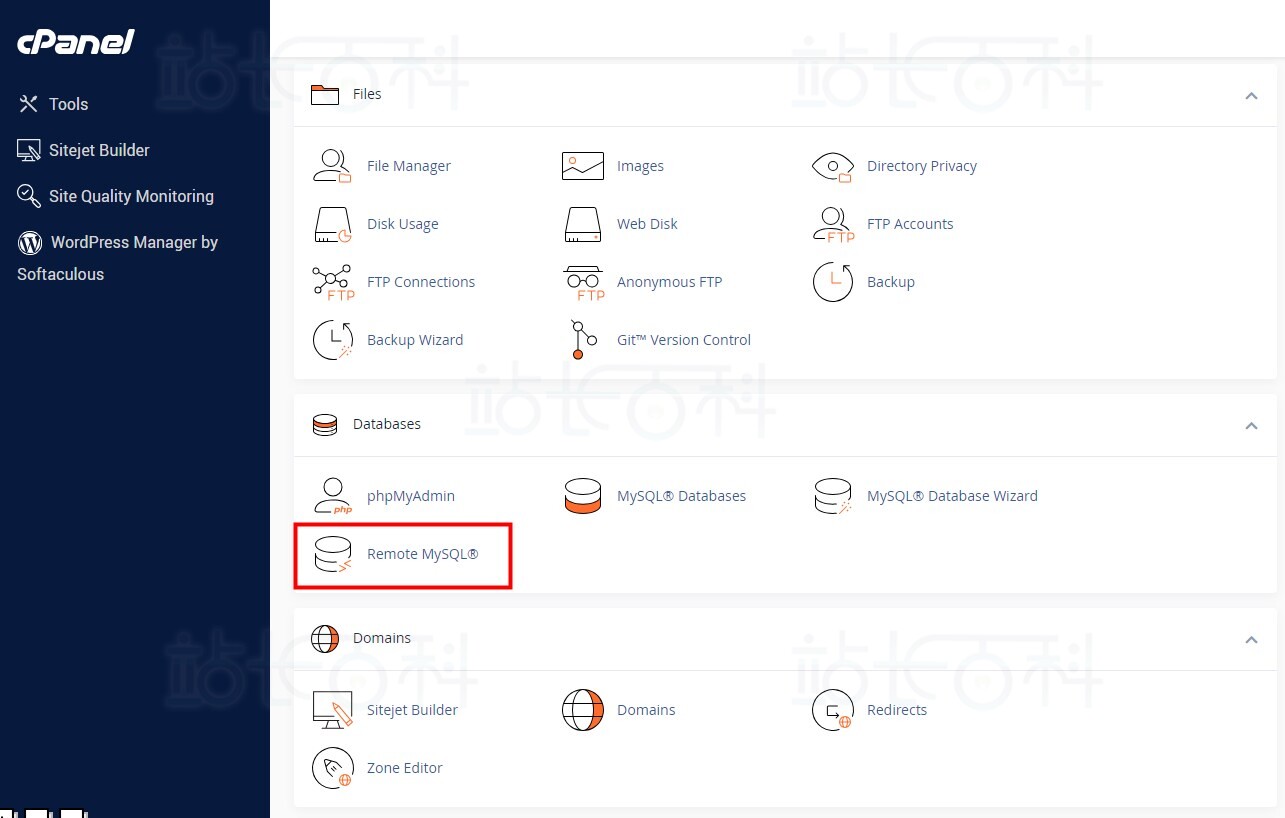Open the Remote MySQL® link

tap(423, 554)
